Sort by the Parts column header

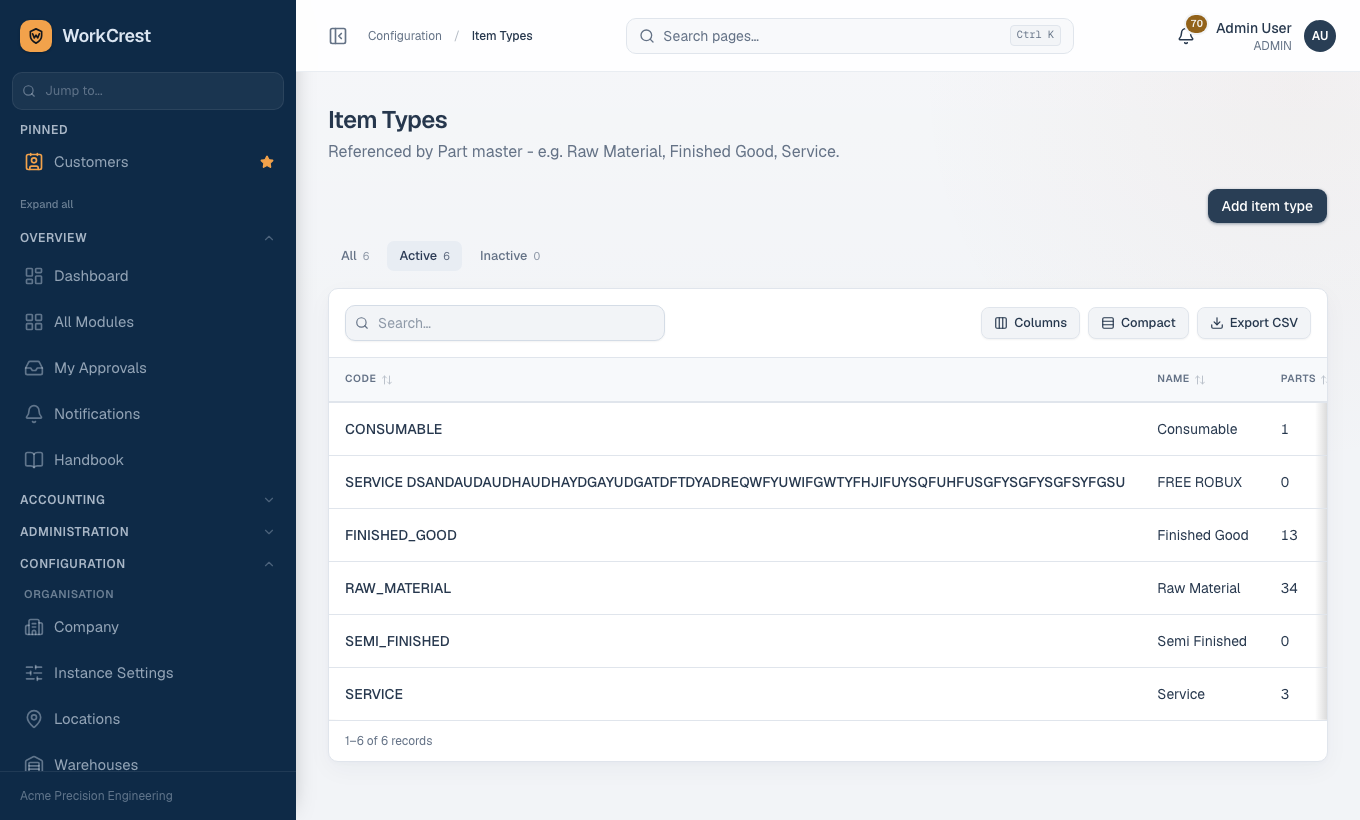pos(1303,379)
